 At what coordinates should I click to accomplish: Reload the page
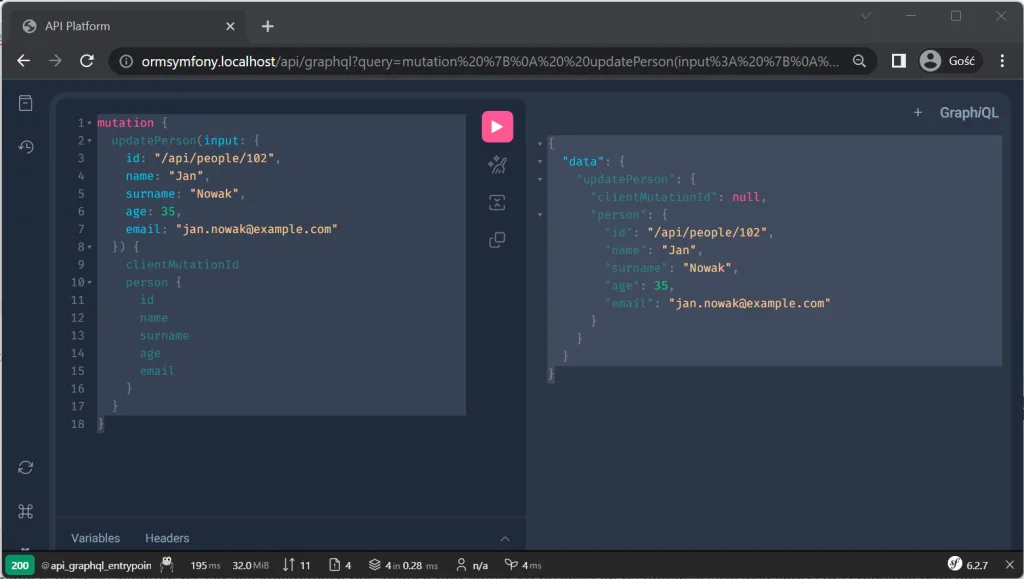(87, 61)
